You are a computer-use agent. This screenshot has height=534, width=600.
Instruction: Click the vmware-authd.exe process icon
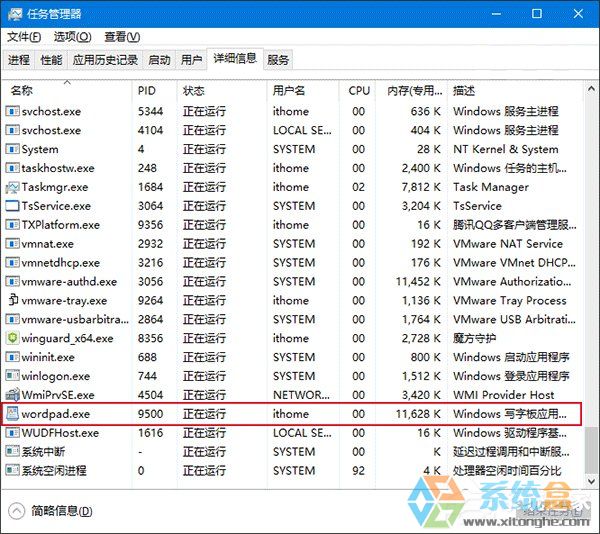click(12, 282)
